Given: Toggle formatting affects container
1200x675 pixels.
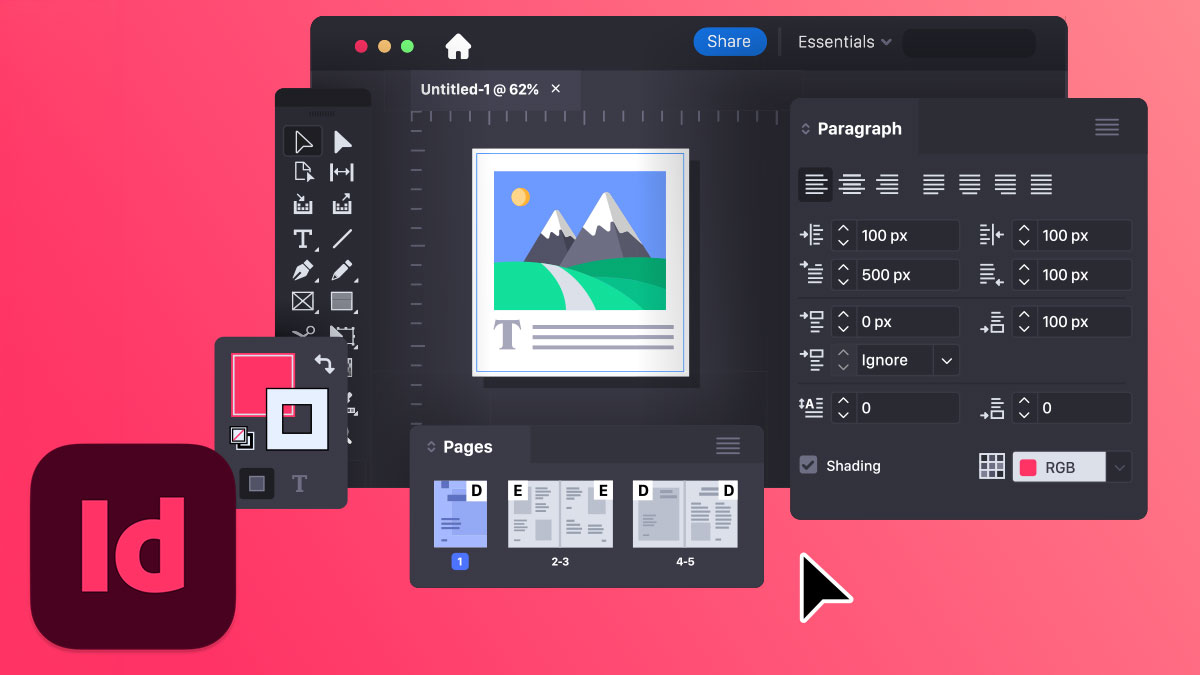Looking at the screenshot, I should pyautogui.click(x=257, y=484).
